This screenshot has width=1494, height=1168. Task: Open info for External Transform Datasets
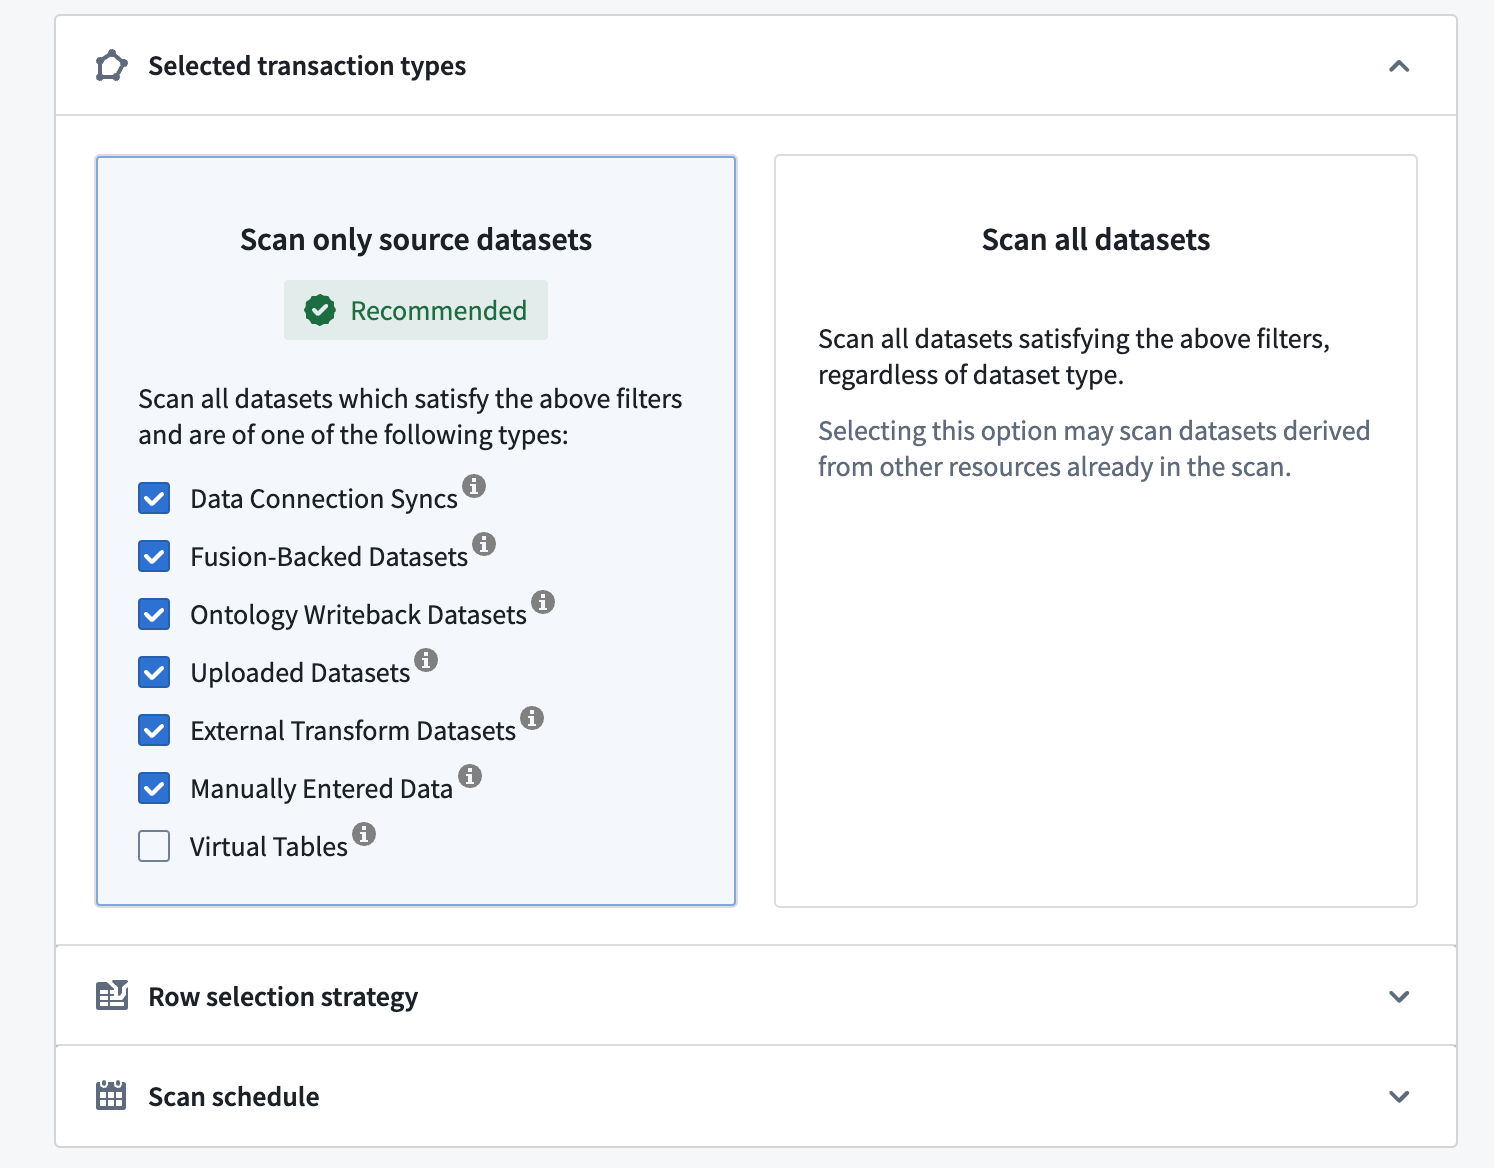pos(532,719)
